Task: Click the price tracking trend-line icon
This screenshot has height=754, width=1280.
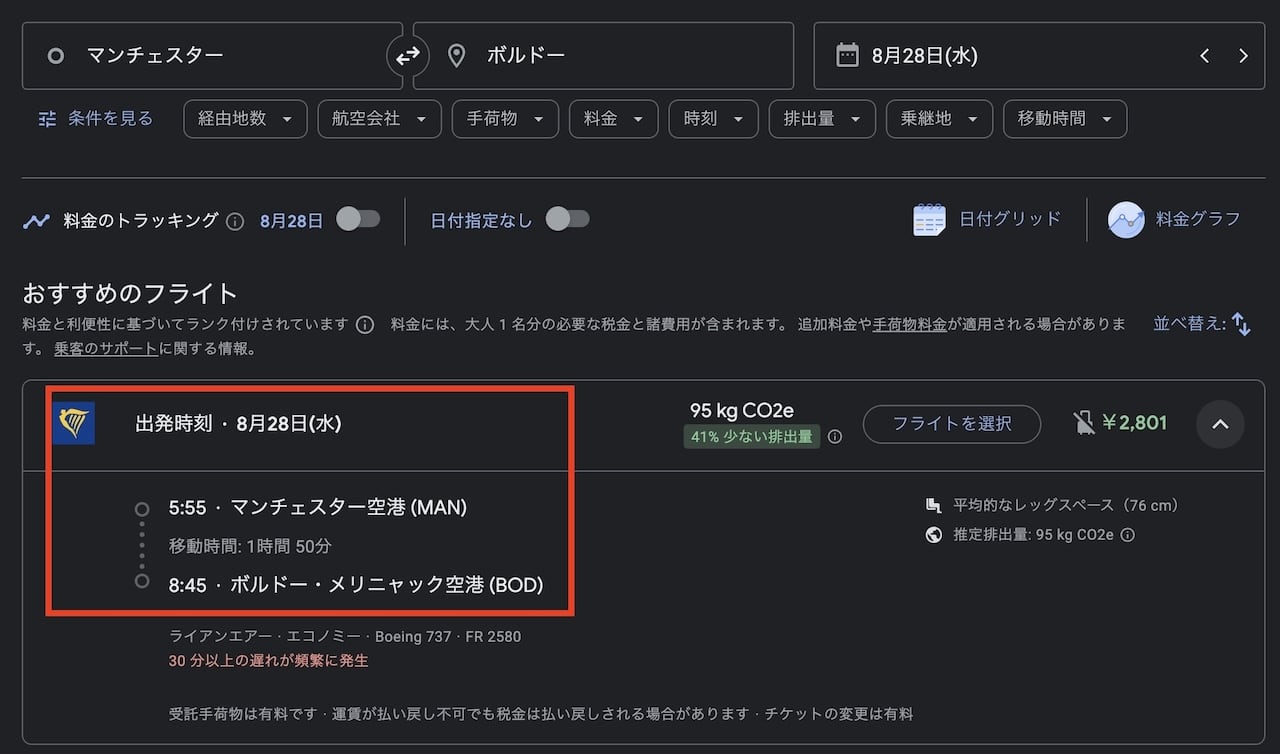Action: (37, 221)
